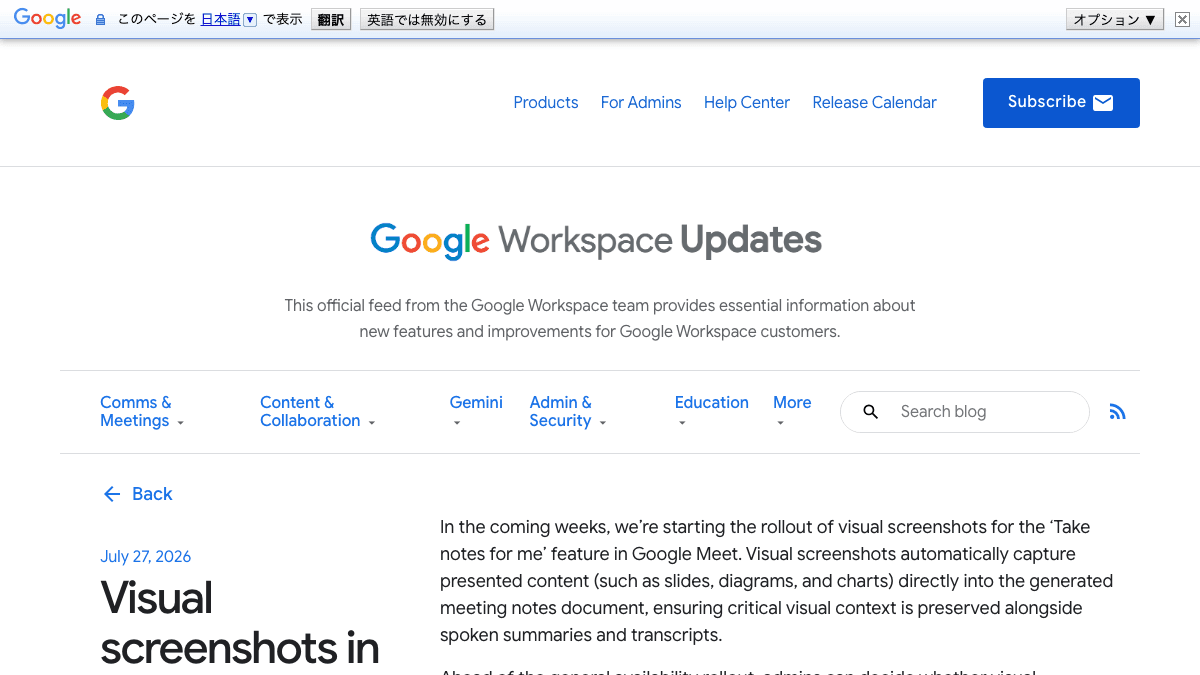Screen dimensions: 1200x675
Task: Click the で表示 text in translate bar
Action: coord(283,19)
